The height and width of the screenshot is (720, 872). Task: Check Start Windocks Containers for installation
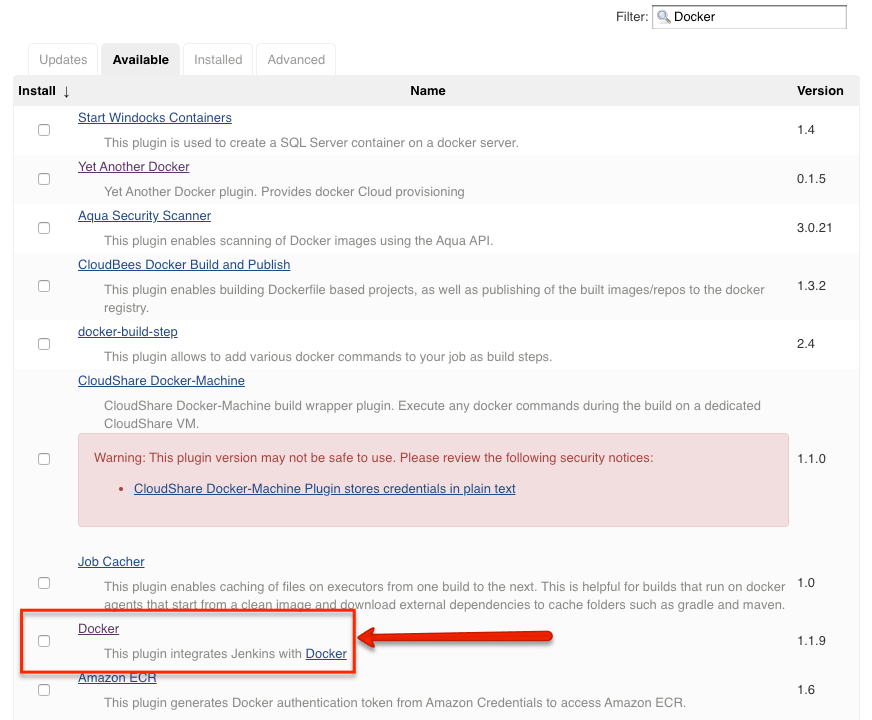43,129
